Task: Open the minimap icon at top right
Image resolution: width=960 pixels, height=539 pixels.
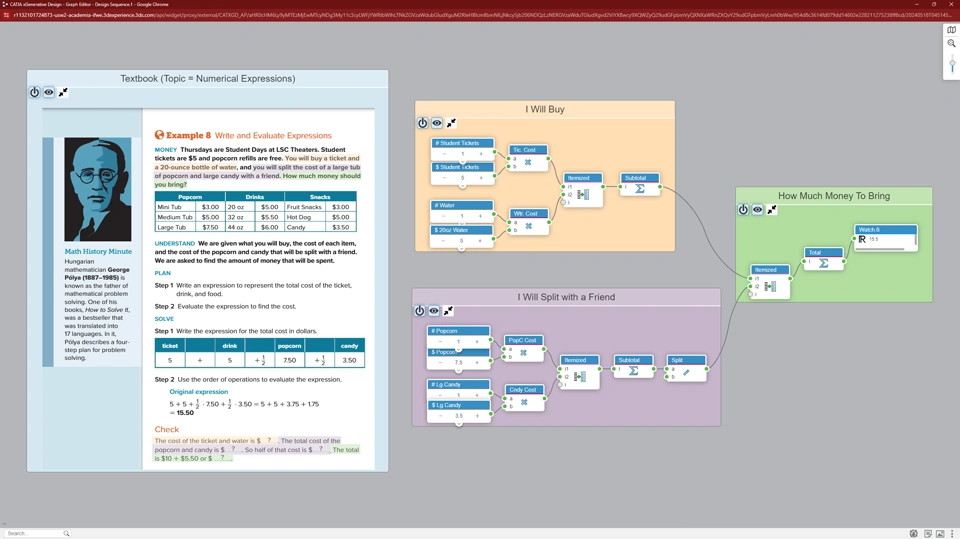Action: coord(951,30)
